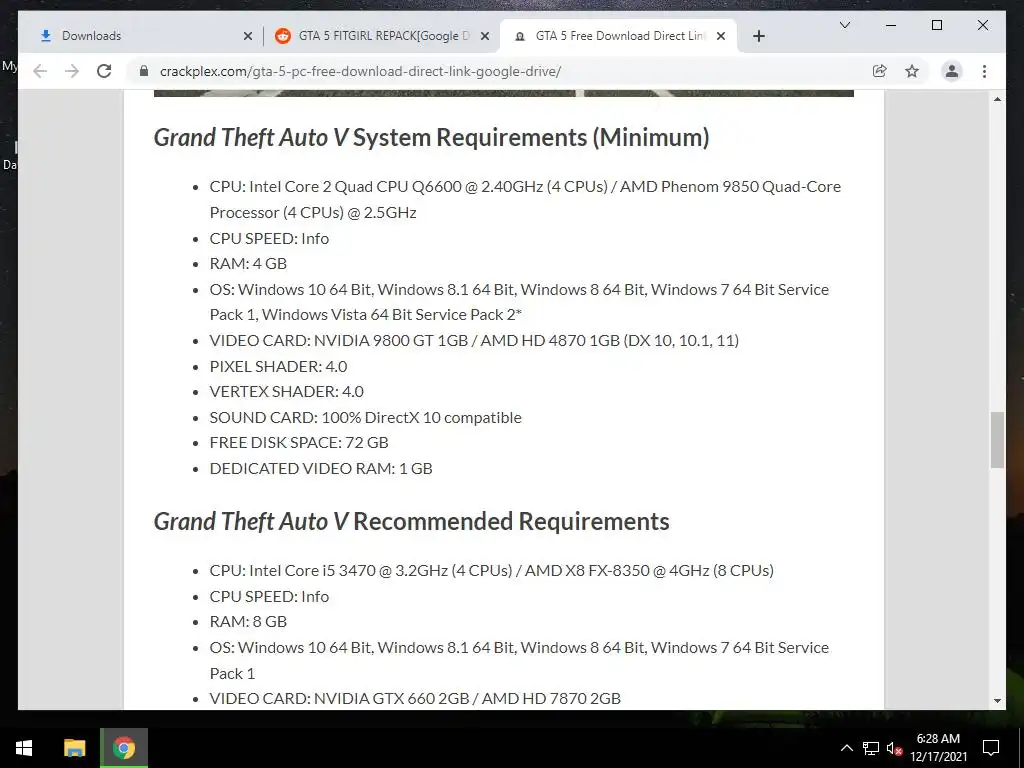Open the Chrome profile avatar menu
The image size is (1024, 768).
click(952, 71)
